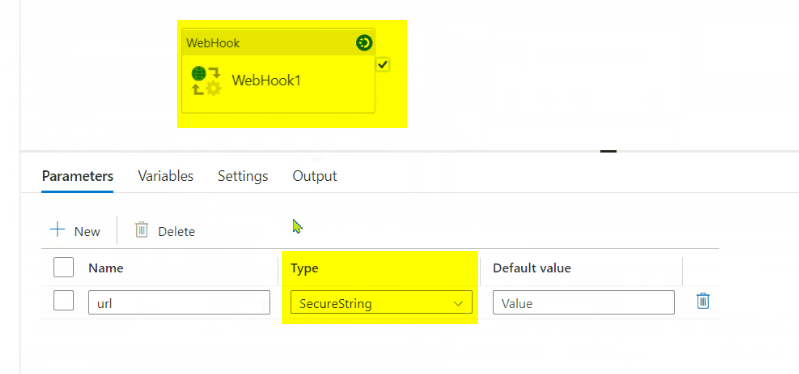Image resolution: width=799 pixels, height=374 pixels.
Task: Open the Settings tab
Action: click(243, 176)
